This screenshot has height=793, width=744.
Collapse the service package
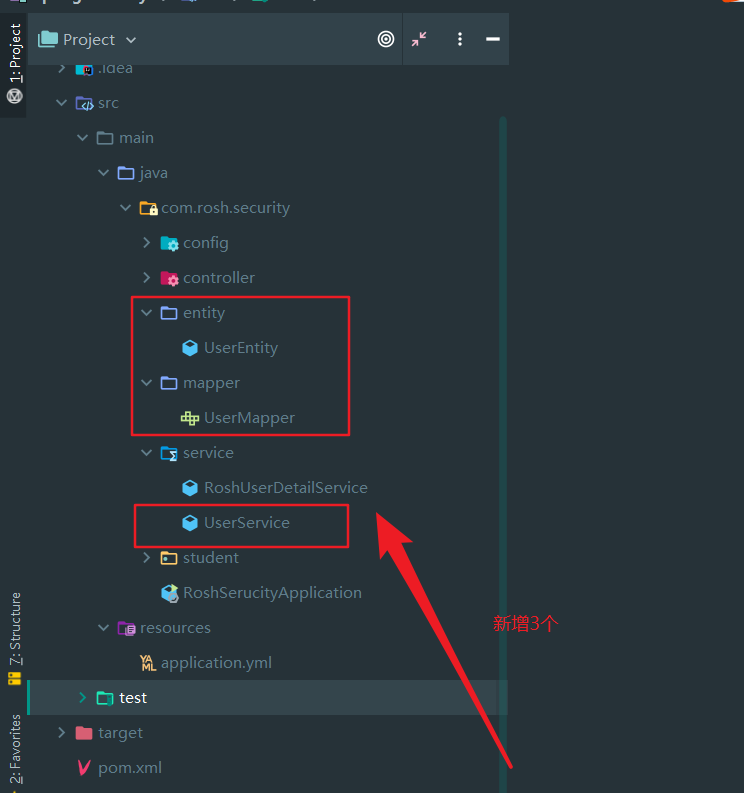coord(147,453)
